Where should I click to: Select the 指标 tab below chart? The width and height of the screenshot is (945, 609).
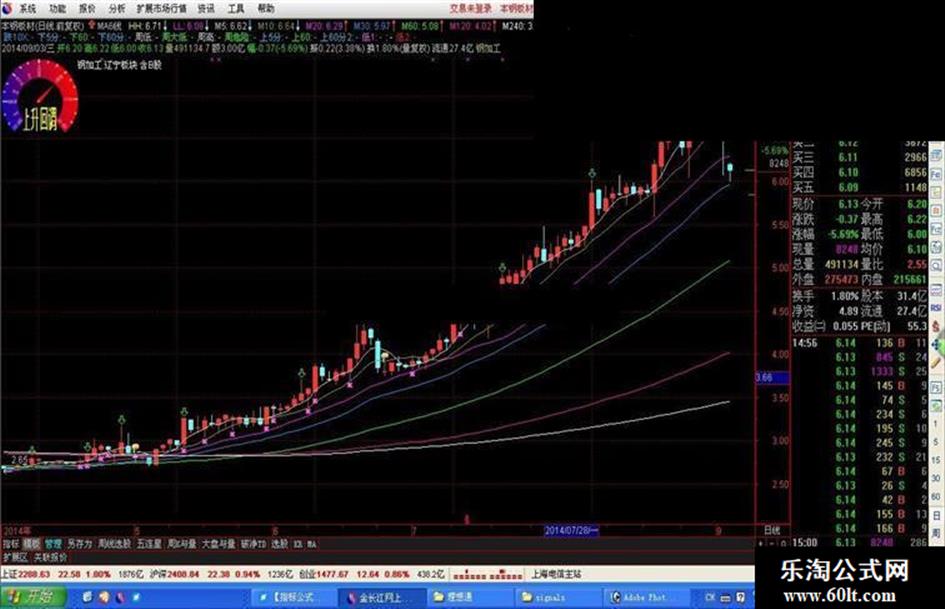coord(10,544)
